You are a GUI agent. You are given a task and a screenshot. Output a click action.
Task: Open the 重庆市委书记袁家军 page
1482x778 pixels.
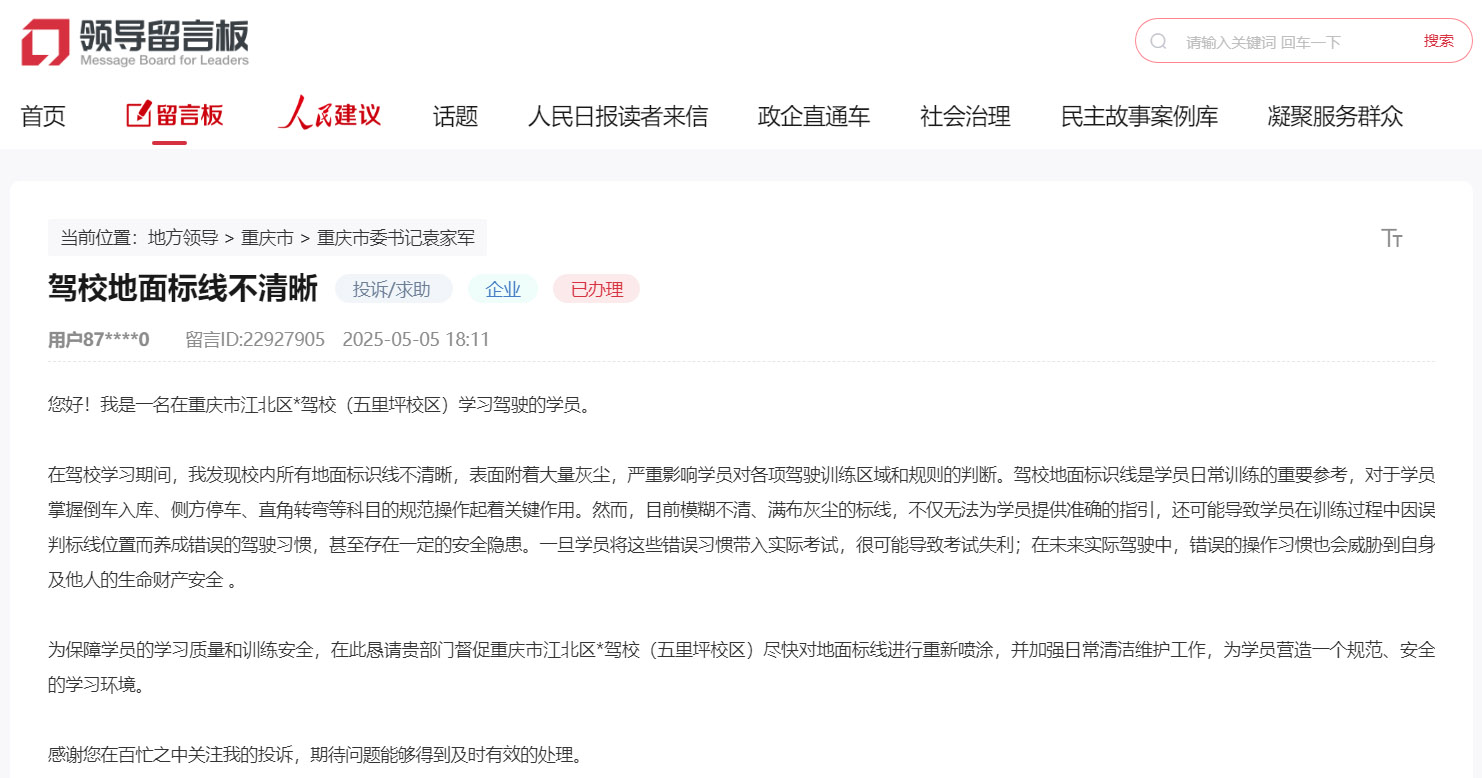[x=395, y=237]
